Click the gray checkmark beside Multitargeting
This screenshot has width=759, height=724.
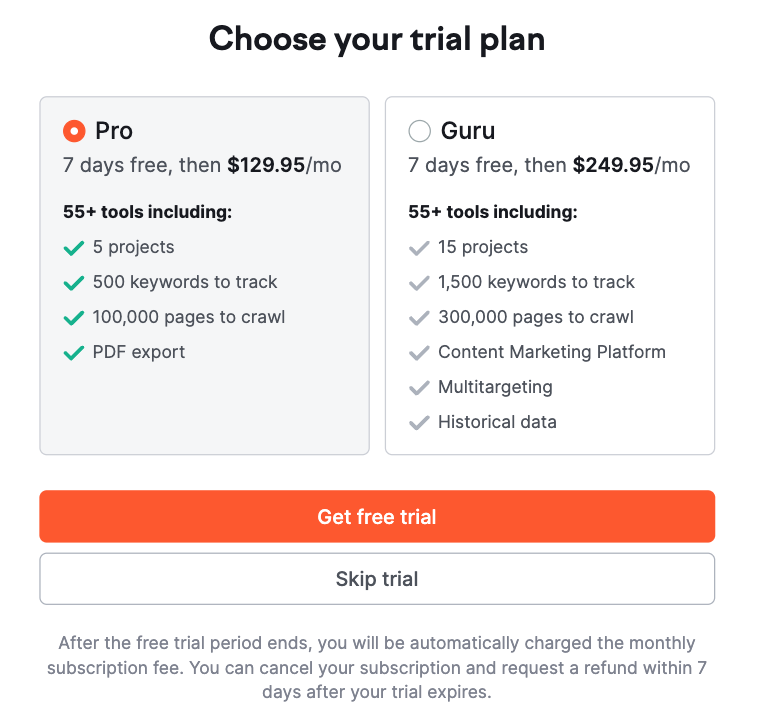(x=419, y=388)
